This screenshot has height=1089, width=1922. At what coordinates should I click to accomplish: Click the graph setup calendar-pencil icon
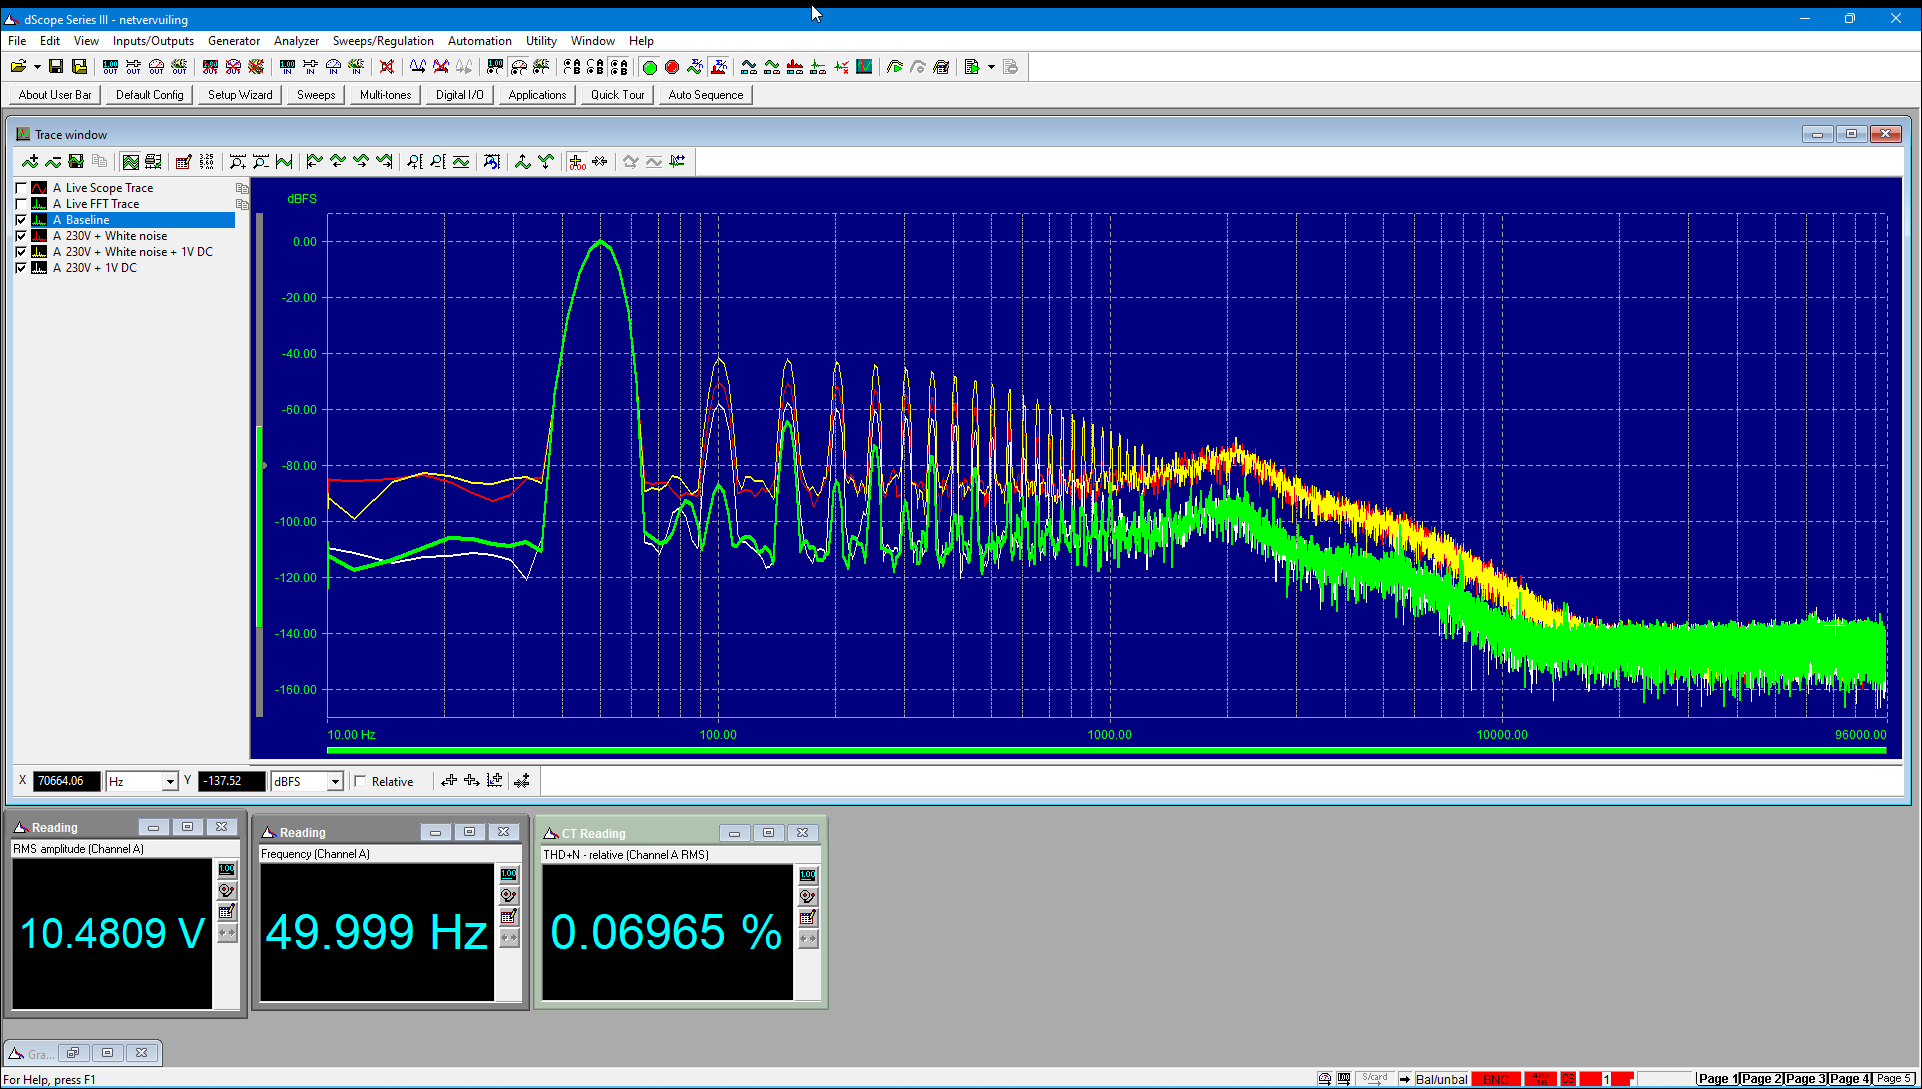click(183, 161)
